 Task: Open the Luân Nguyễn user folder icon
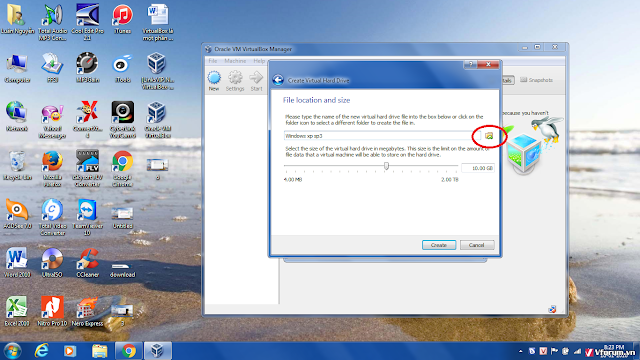tap(17, 19)
